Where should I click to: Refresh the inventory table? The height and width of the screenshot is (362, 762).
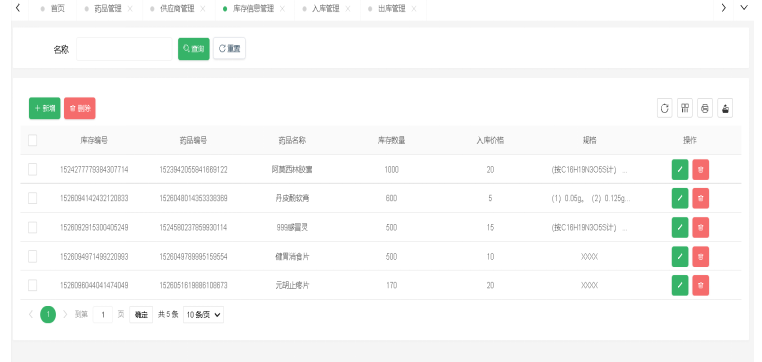[665, 108]
